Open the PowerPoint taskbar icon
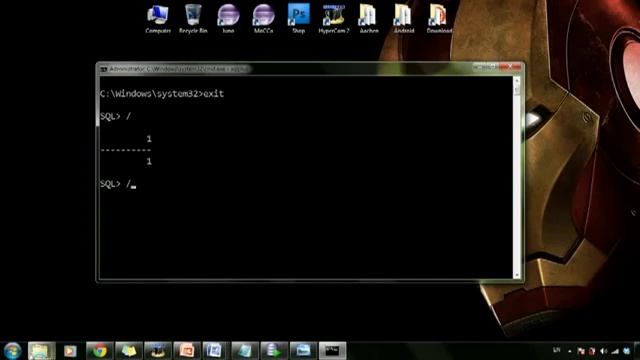Image resolution: width=640 pixels, height=360 pixels. tap(187, 351)
